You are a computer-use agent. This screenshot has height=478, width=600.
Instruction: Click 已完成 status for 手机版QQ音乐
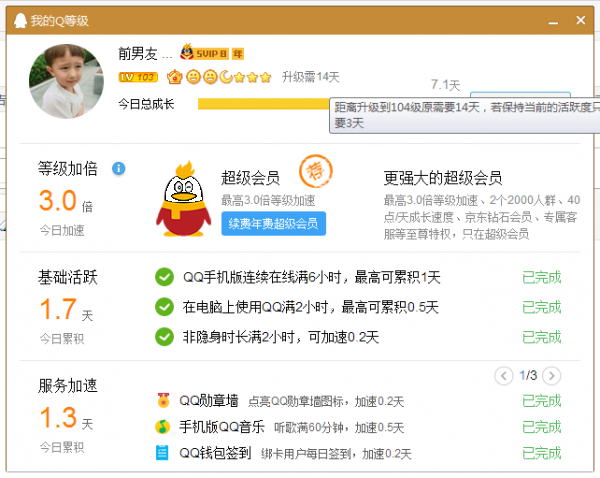542,427
